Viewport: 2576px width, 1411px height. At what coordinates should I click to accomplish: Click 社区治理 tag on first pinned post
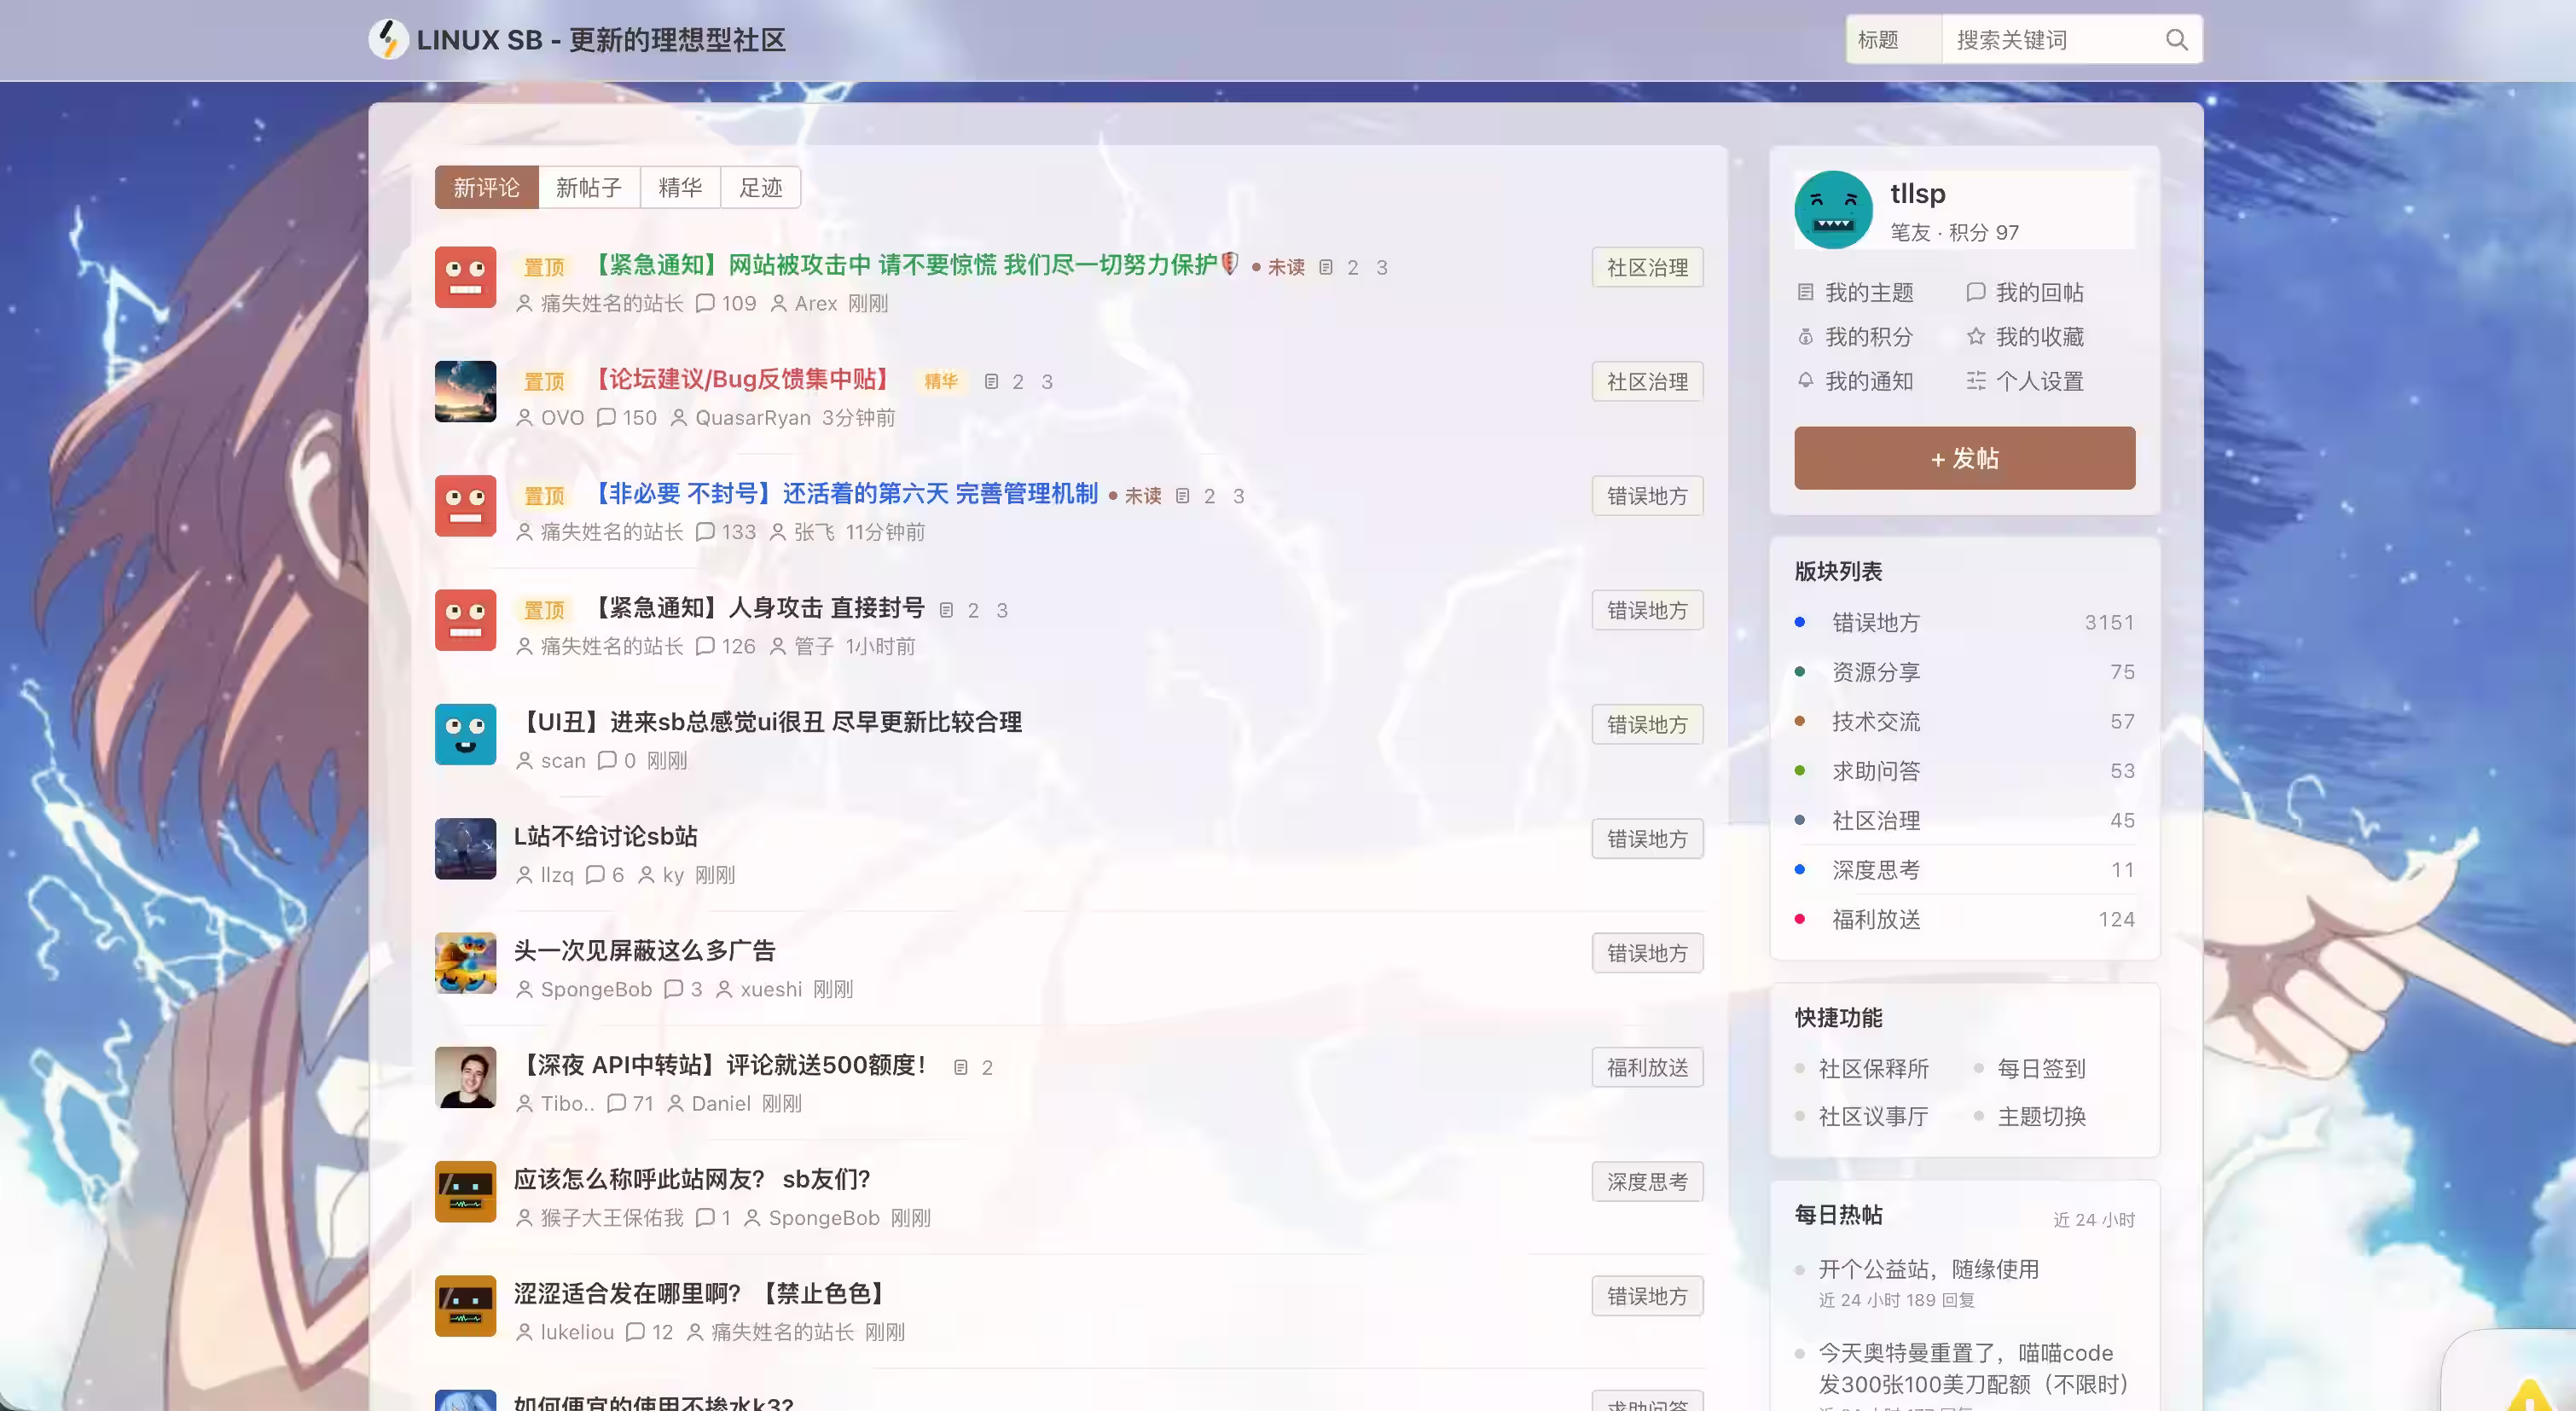click(x=1647, y=267)
